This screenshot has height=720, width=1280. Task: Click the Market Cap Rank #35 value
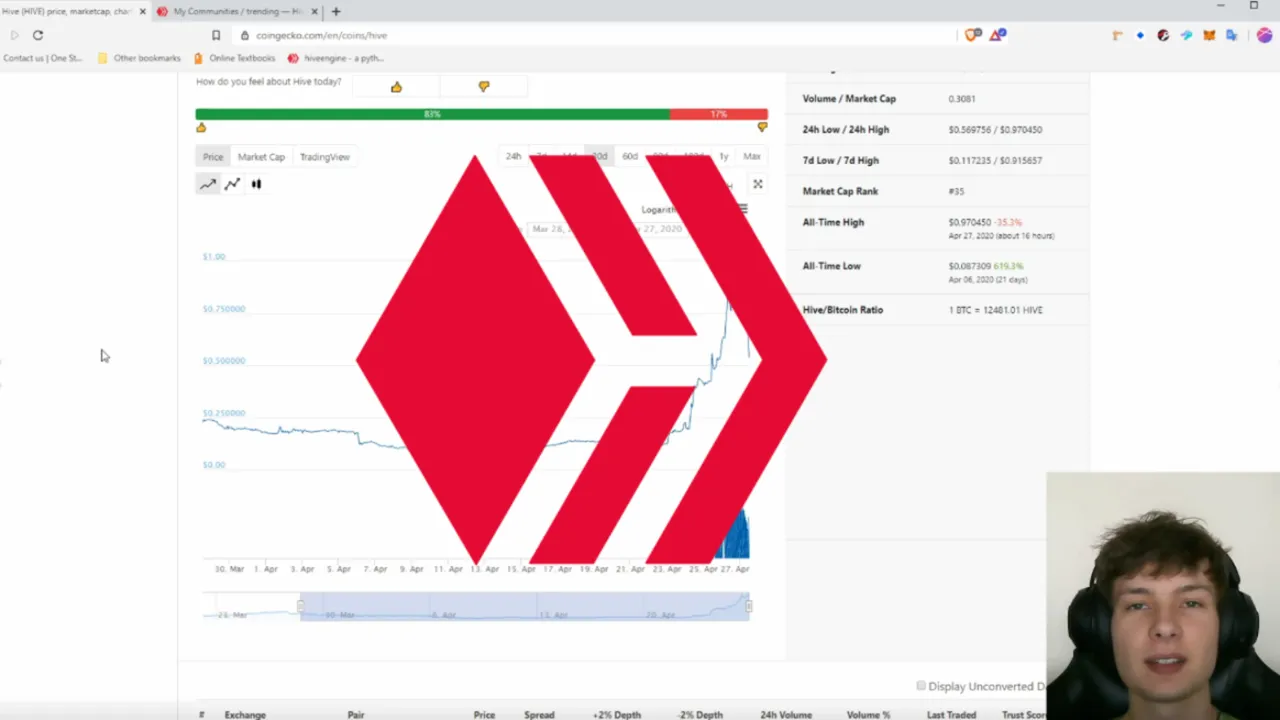tap(956, 191)
